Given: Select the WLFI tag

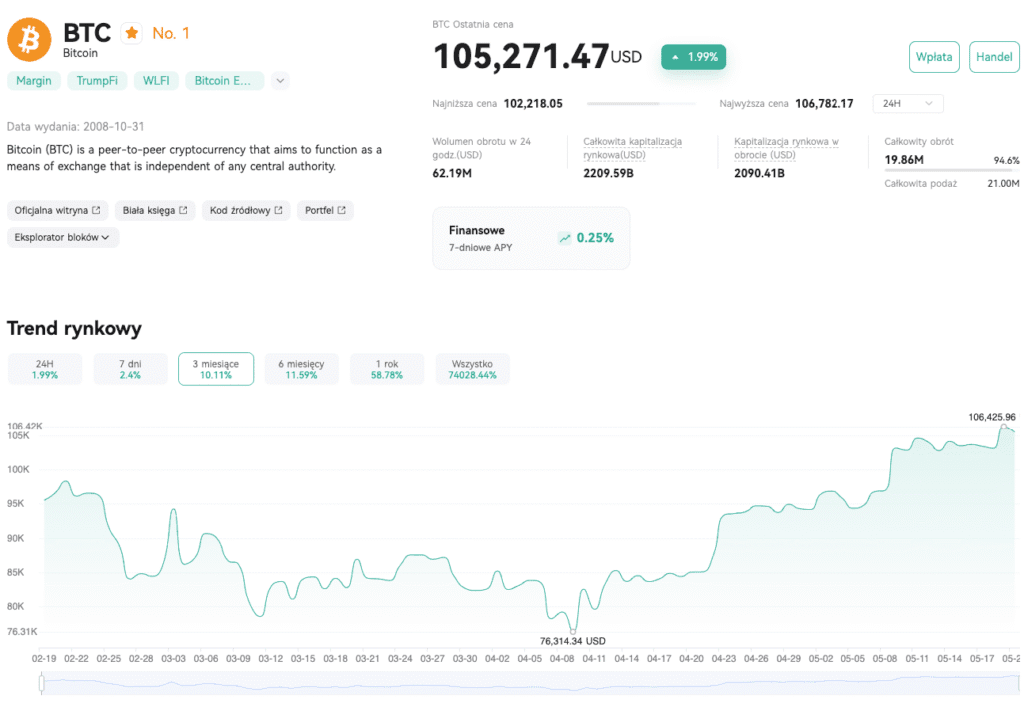Looking at the screenshot, I should [156, 81].
